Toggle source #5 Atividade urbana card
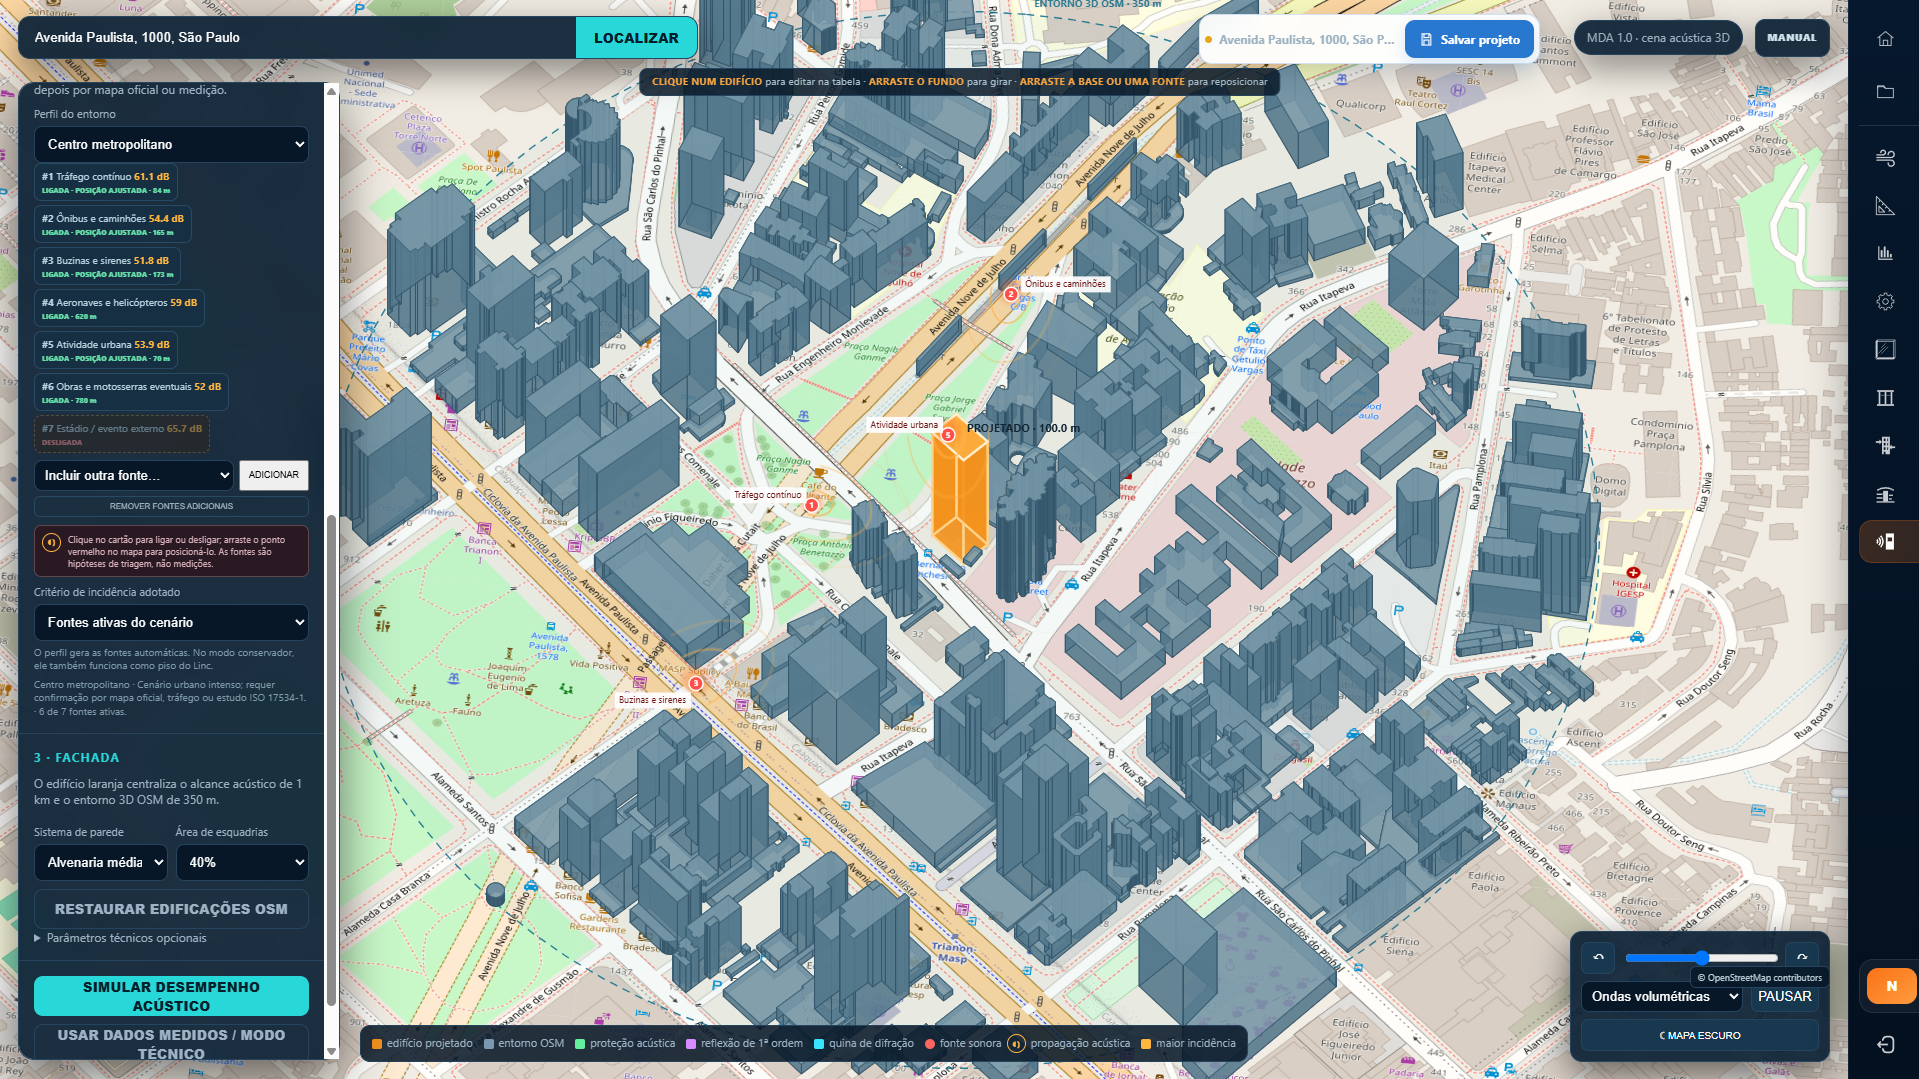 (106, 350)
